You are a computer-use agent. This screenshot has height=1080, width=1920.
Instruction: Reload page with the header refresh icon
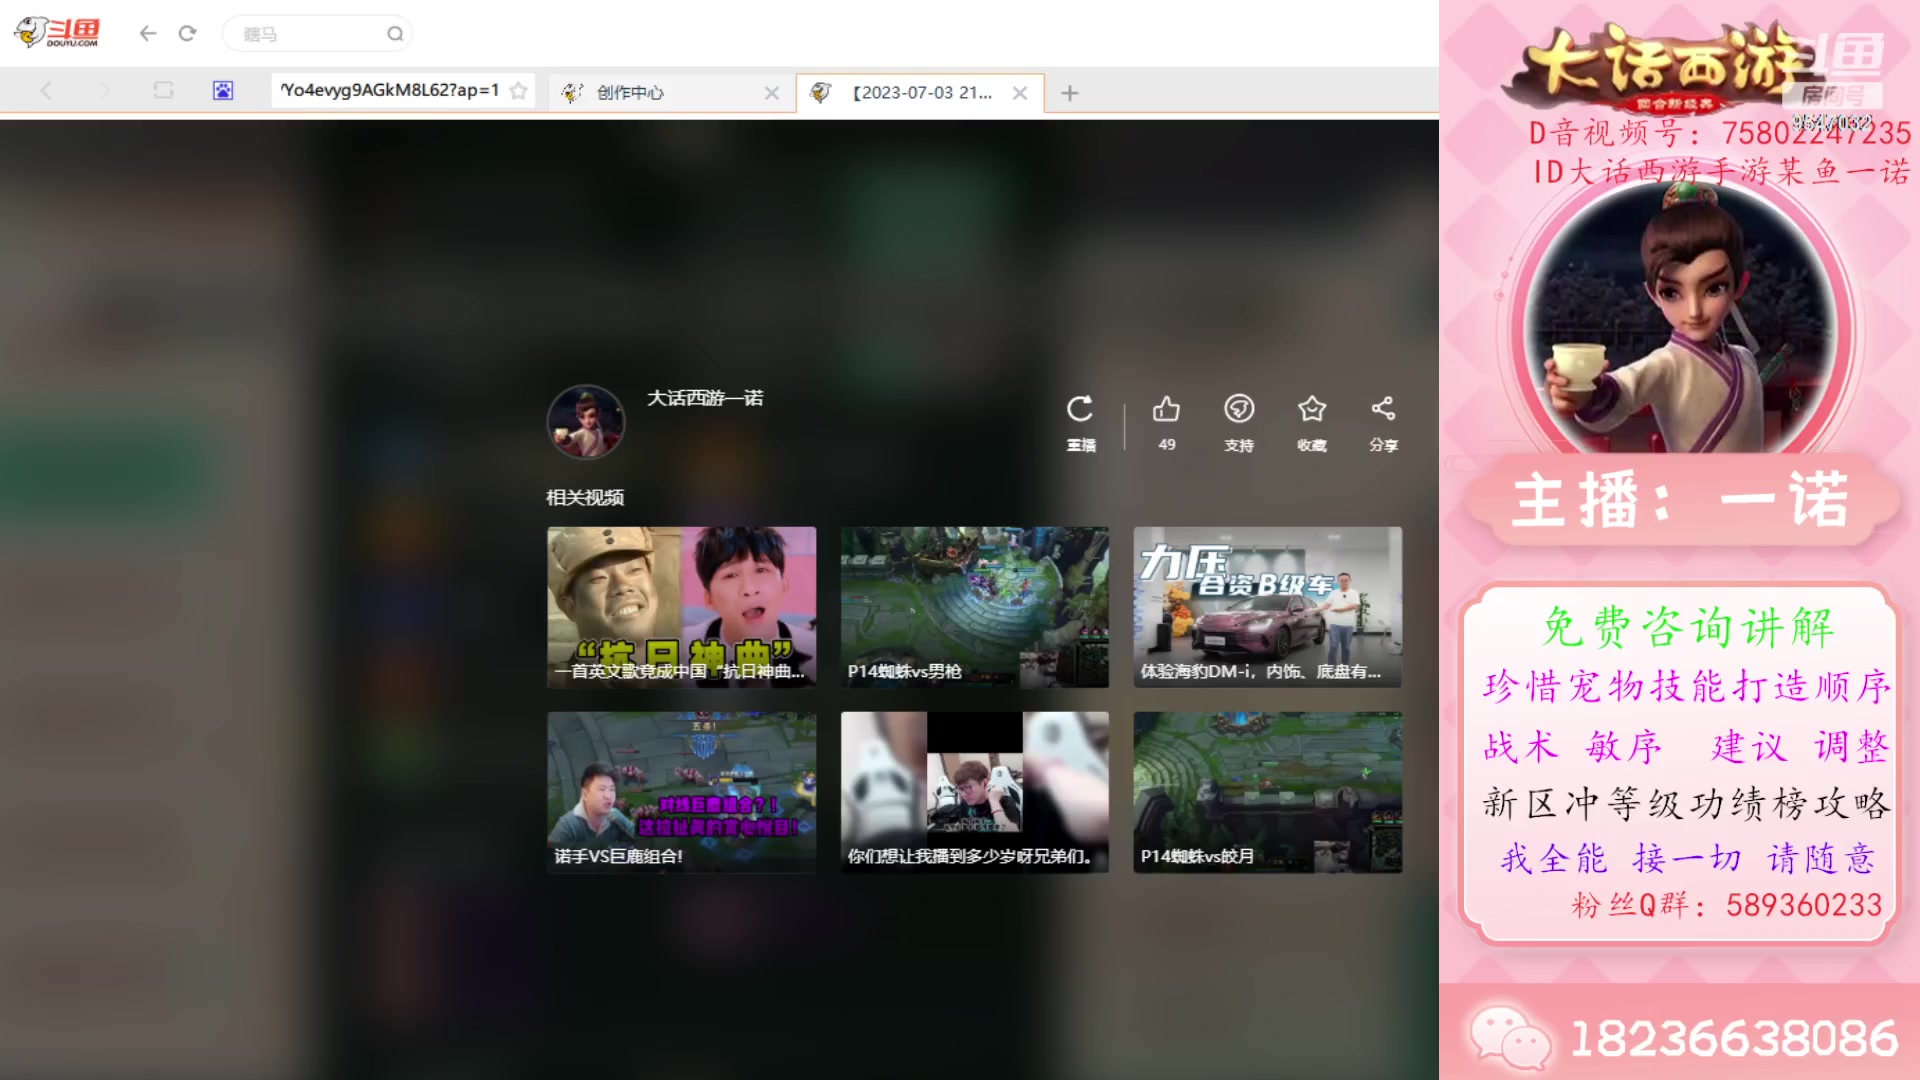click(187, 34)
